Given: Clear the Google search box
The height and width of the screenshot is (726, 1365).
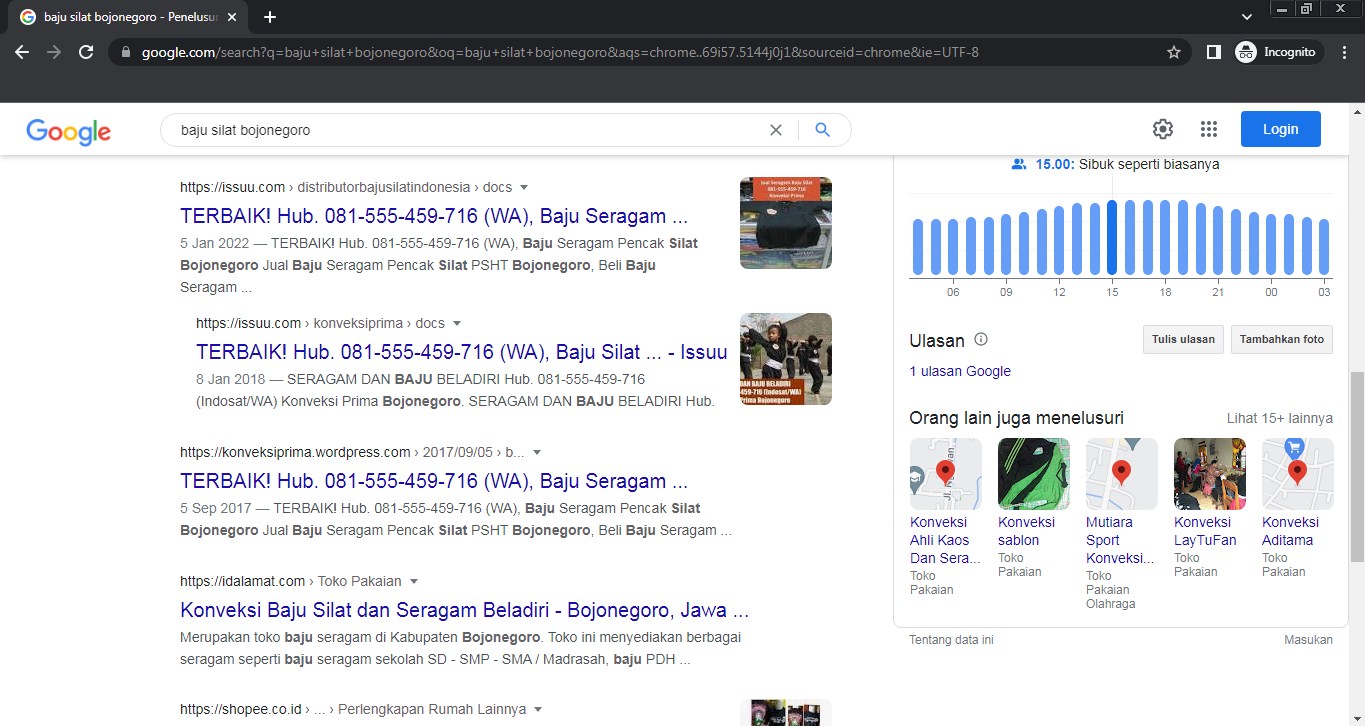Looking at the screenshot, I should click(775, 130).
